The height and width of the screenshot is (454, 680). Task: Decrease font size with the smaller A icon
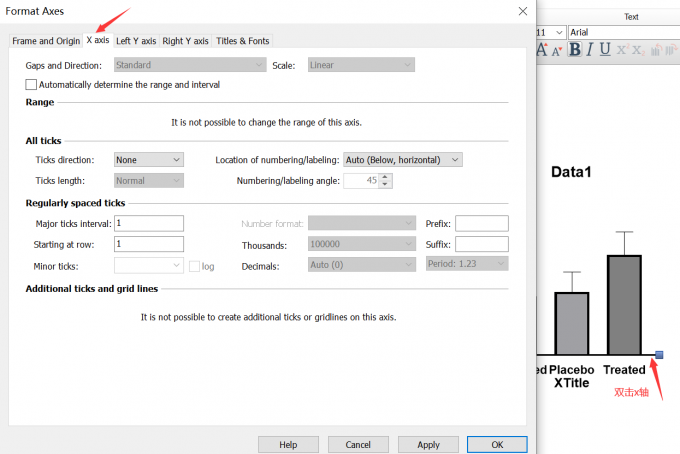point(557,51)
